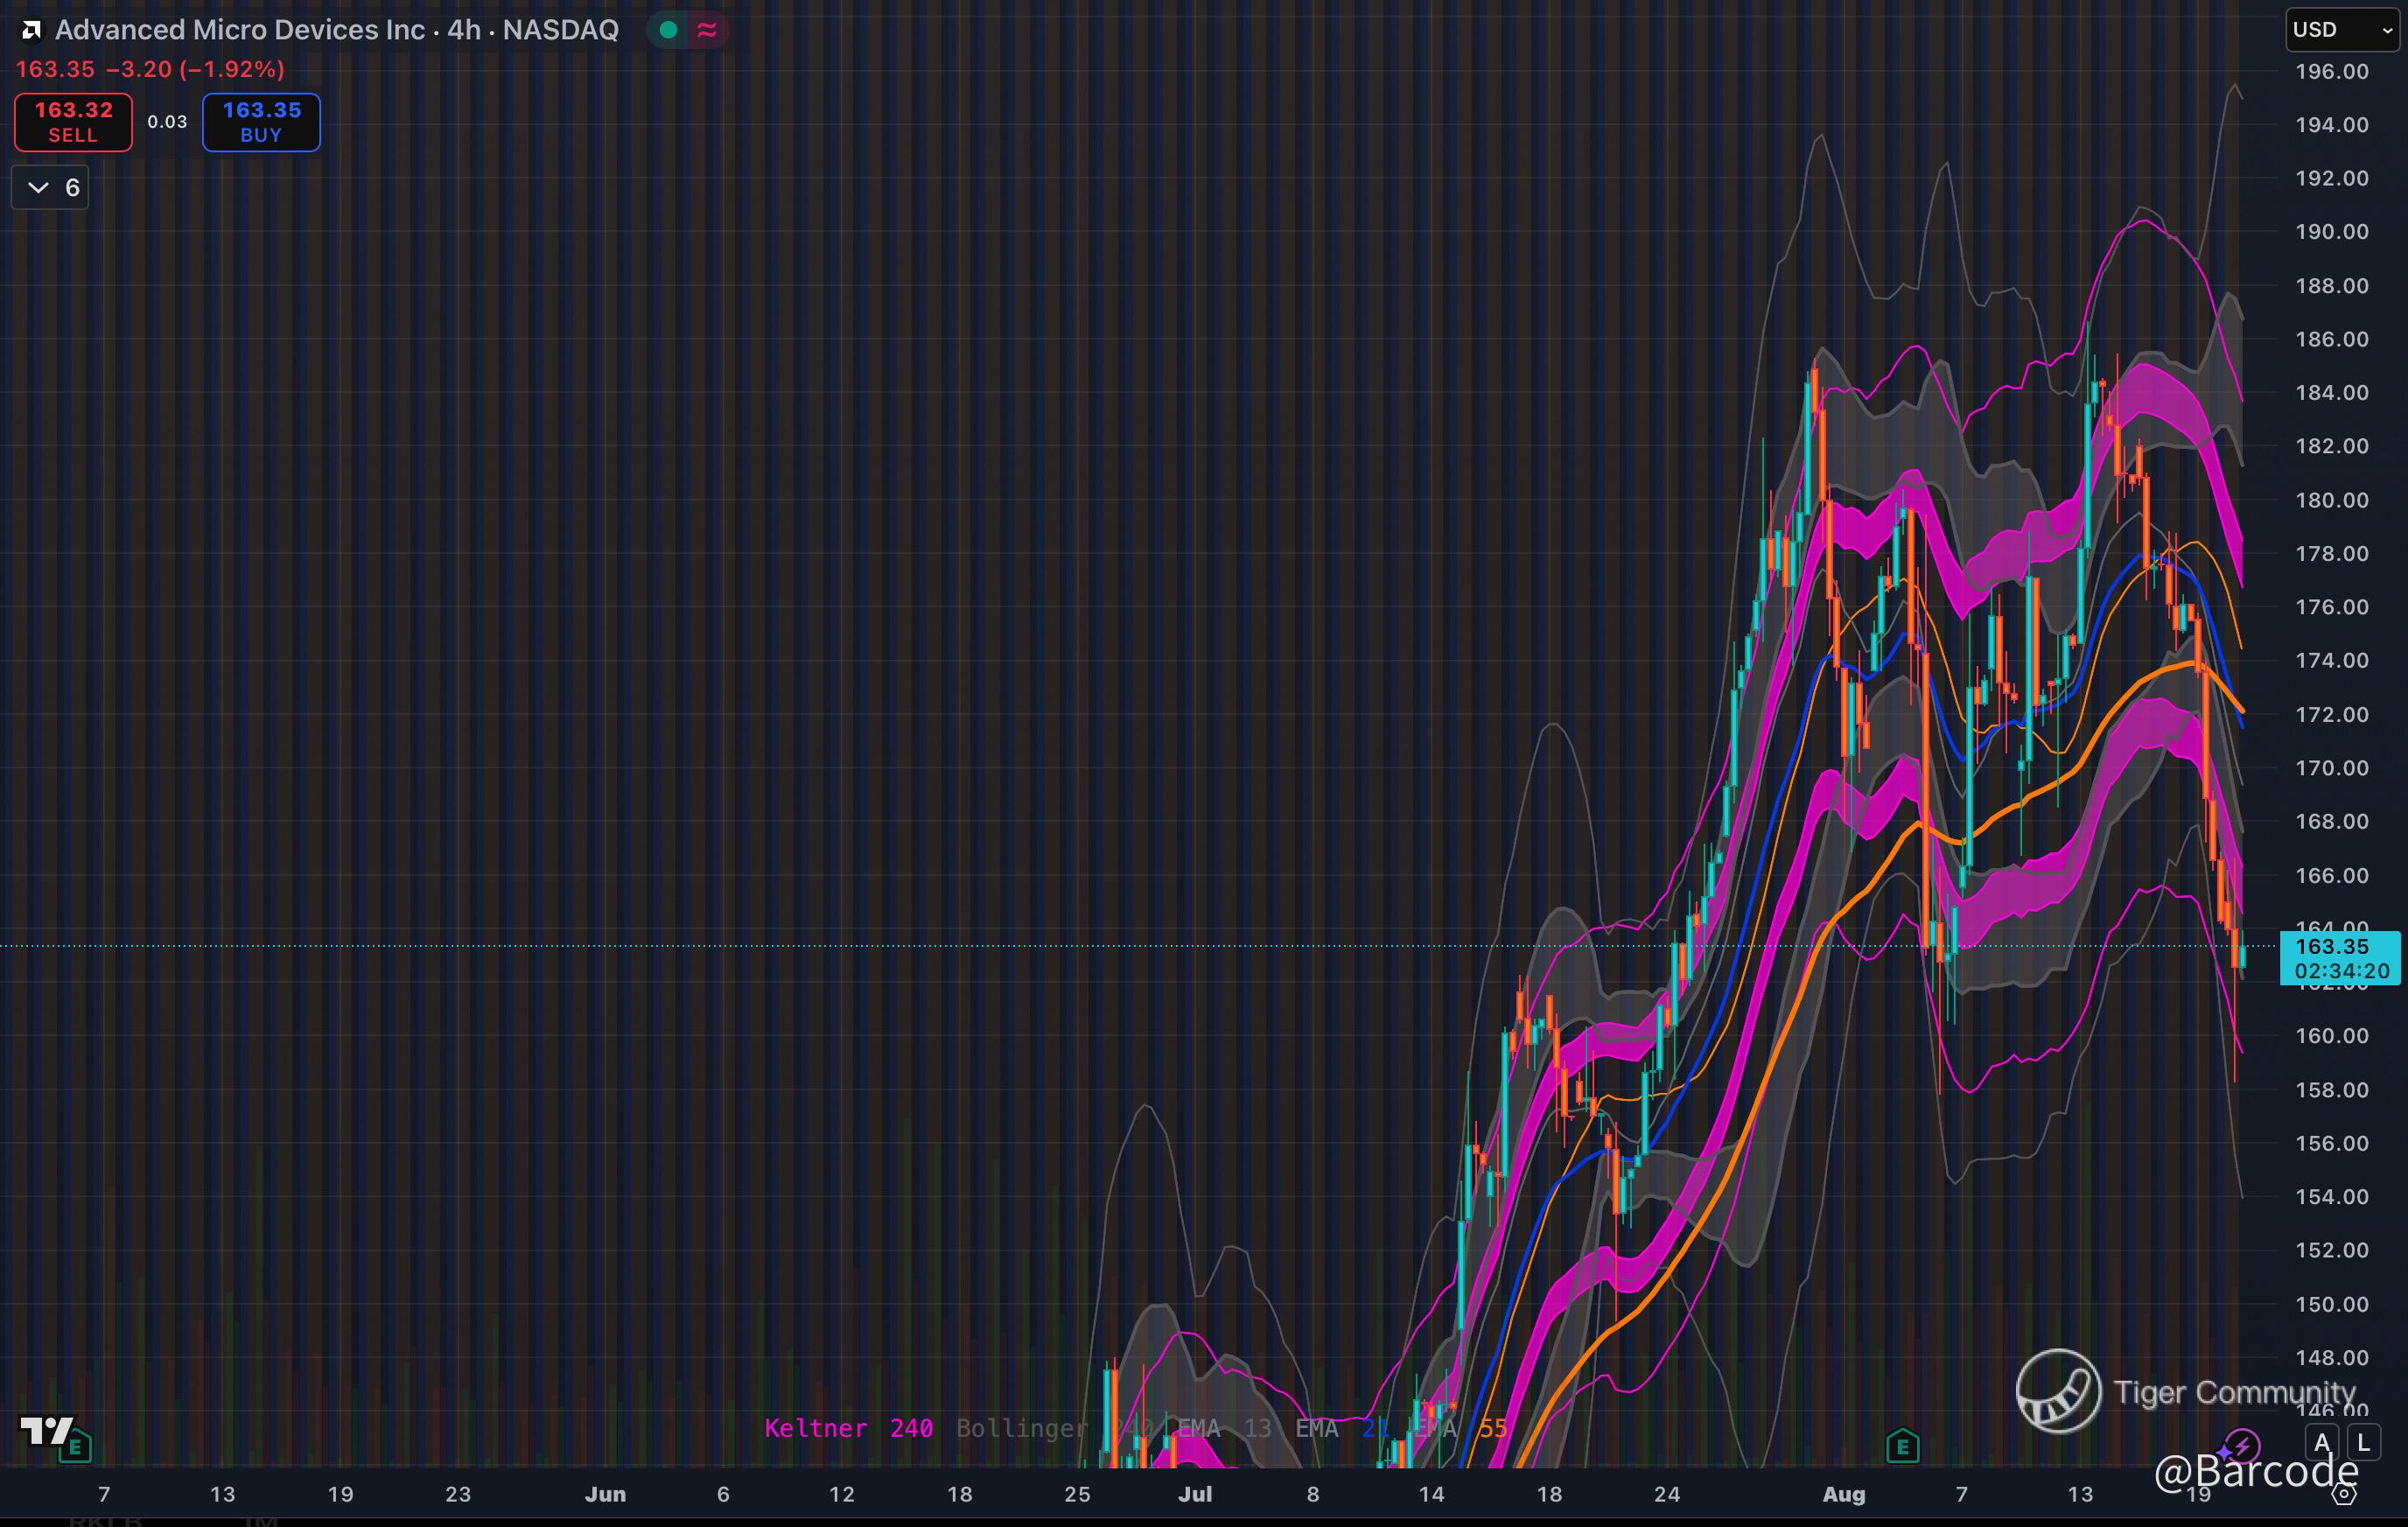Click the green market-open status dot
Viewport: 2408px width, 1527px height.
[668, 31]
